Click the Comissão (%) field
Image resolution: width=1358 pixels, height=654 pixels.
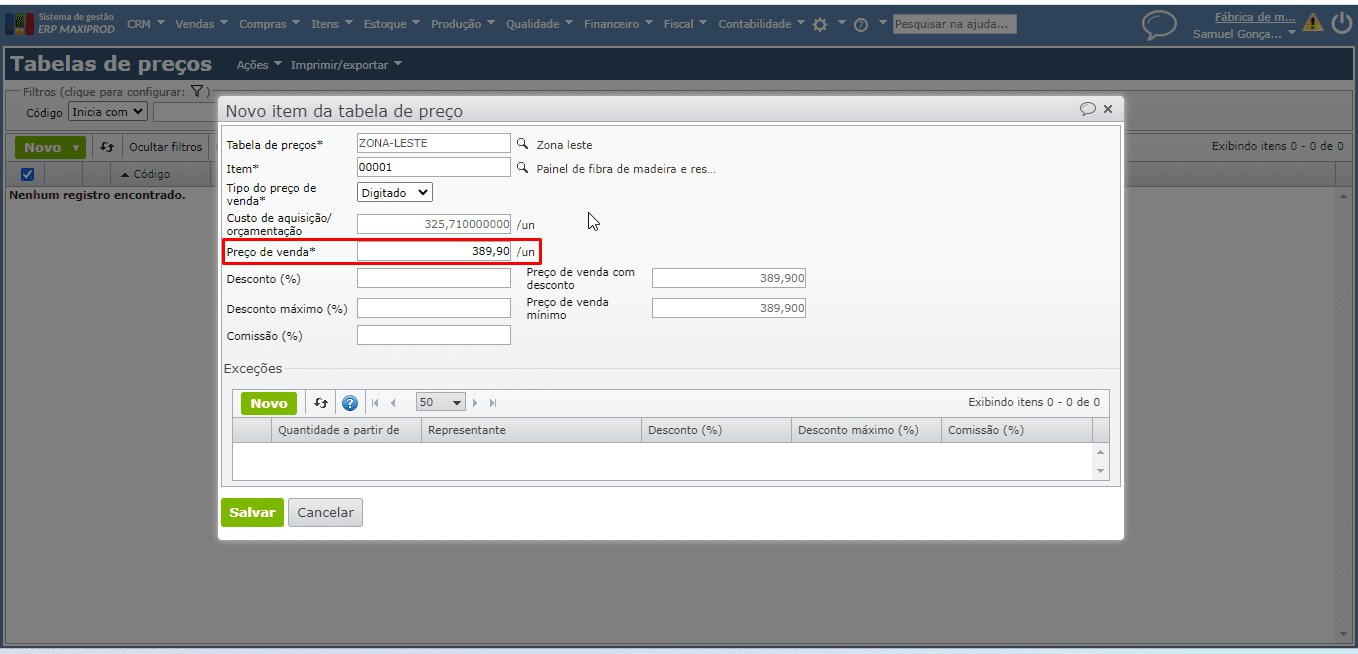[x=434, y=335]
